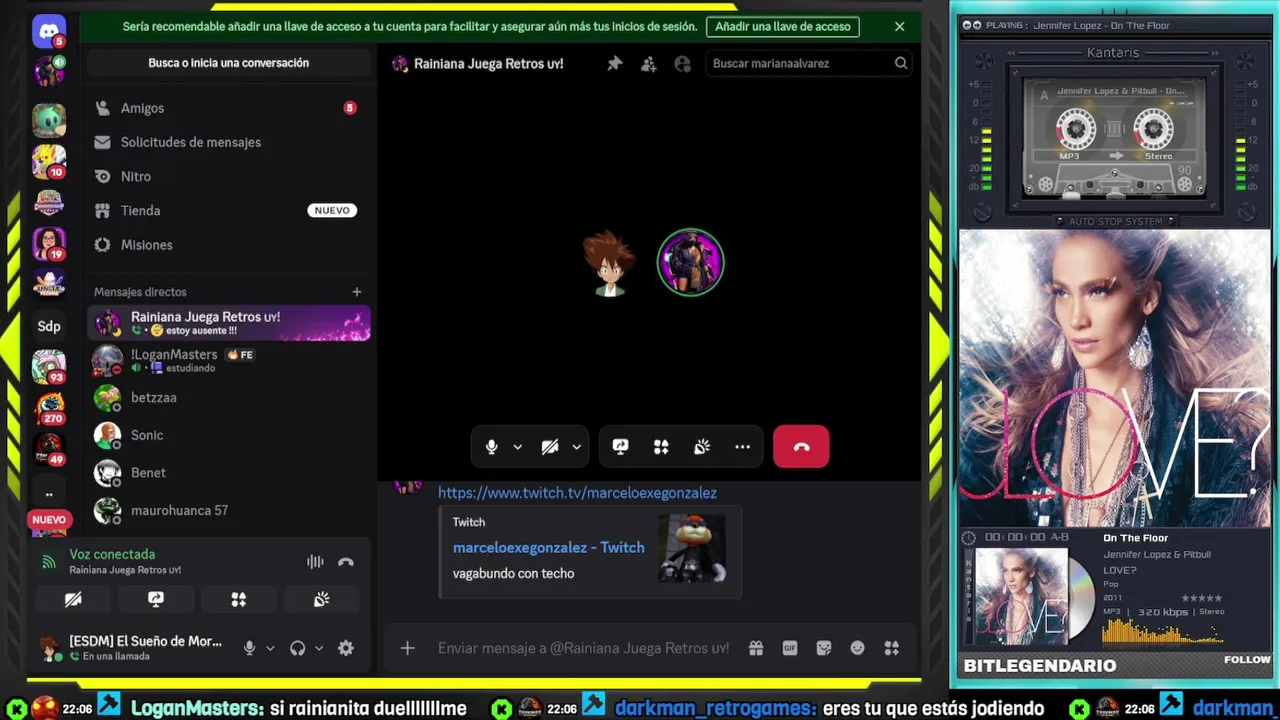This screenshot has height=720, width=1280.
Task: Open Benet direct message
Action: point(229,472)
